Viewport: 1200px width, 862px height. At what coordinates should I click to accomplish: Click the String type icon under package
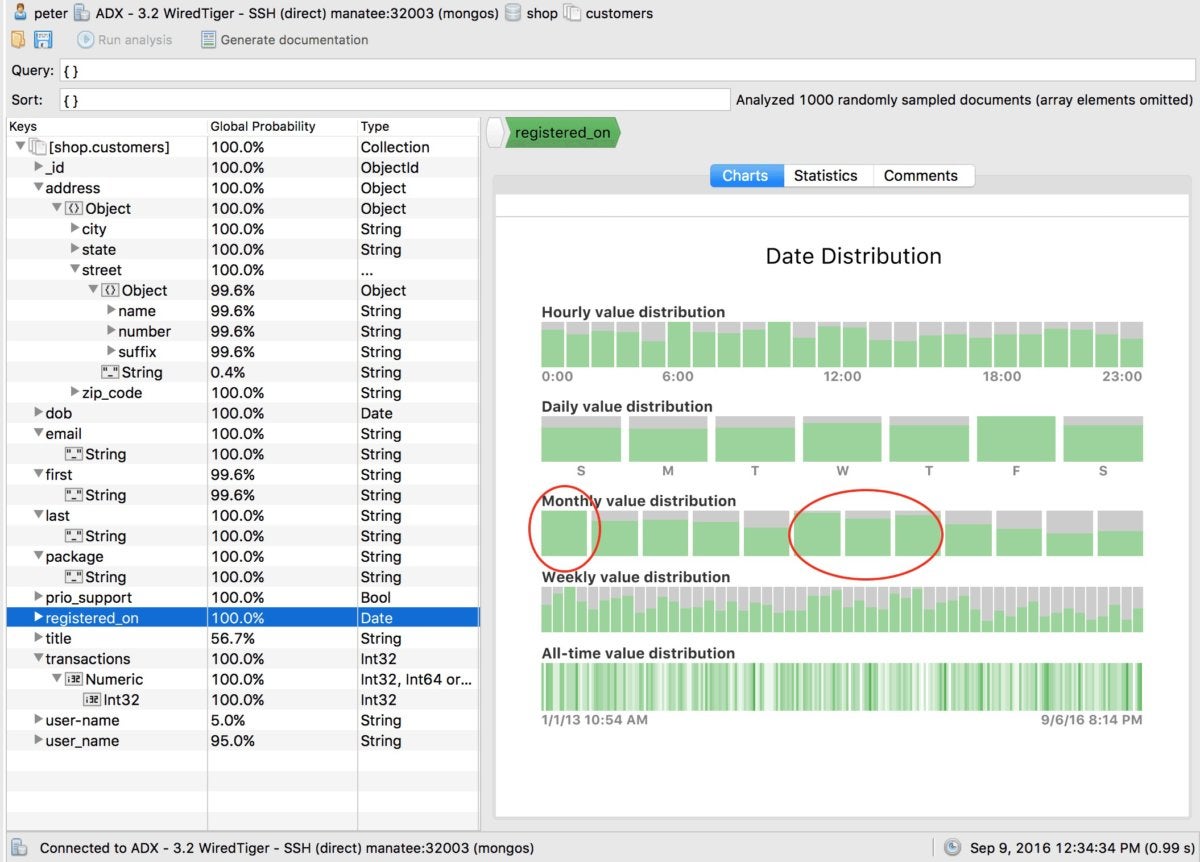(74, 577)
